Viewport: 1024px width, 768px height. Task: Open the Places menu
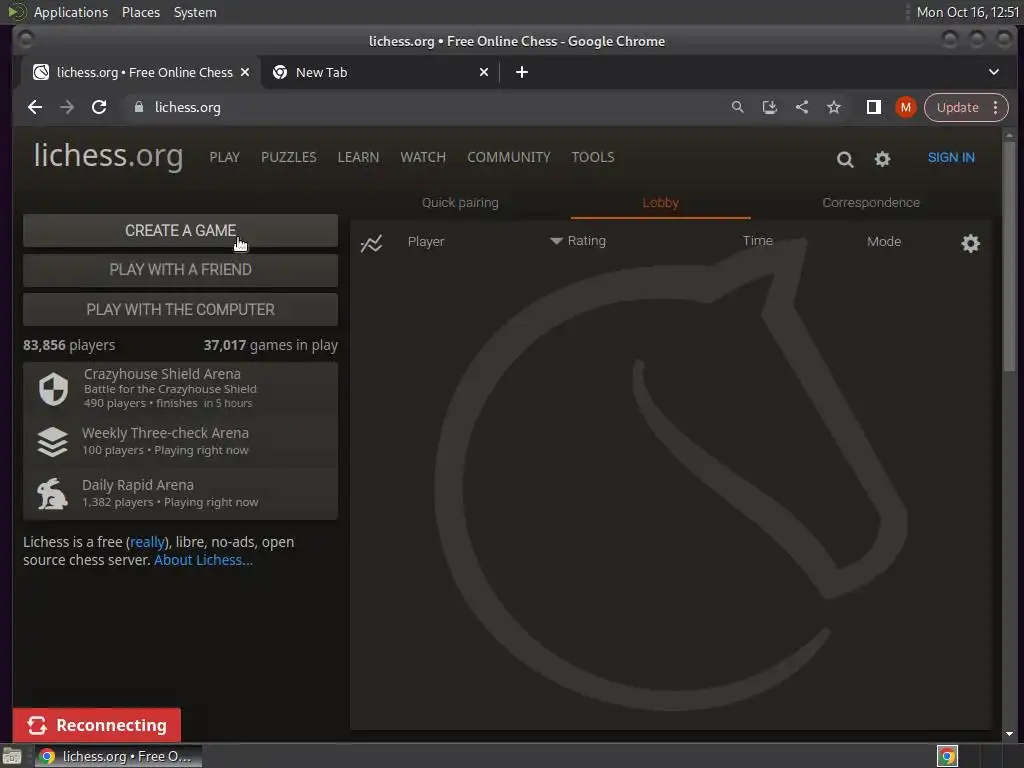pyautogui.click(x=140, y=12)
